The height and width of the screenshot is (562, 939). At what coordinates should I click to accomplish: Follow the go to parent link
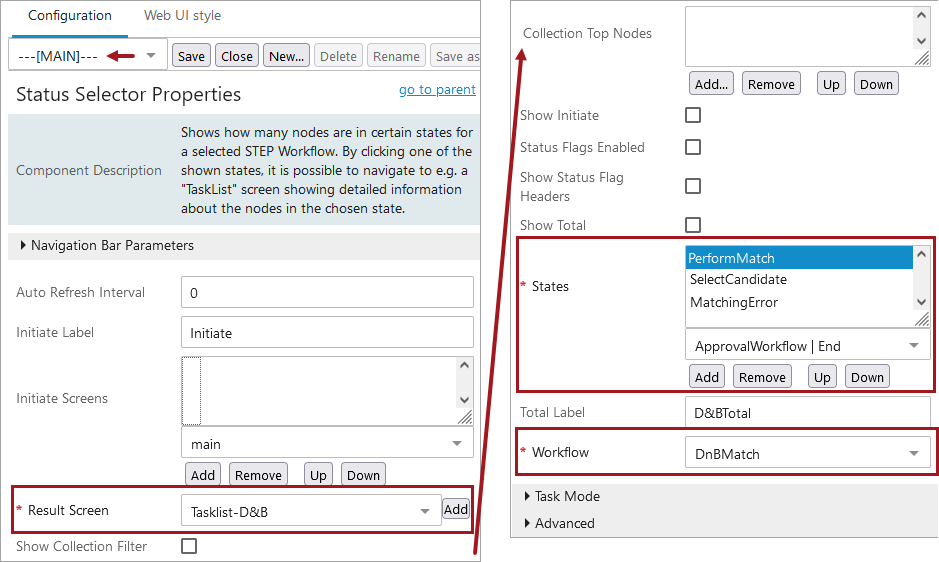[437, 89]
